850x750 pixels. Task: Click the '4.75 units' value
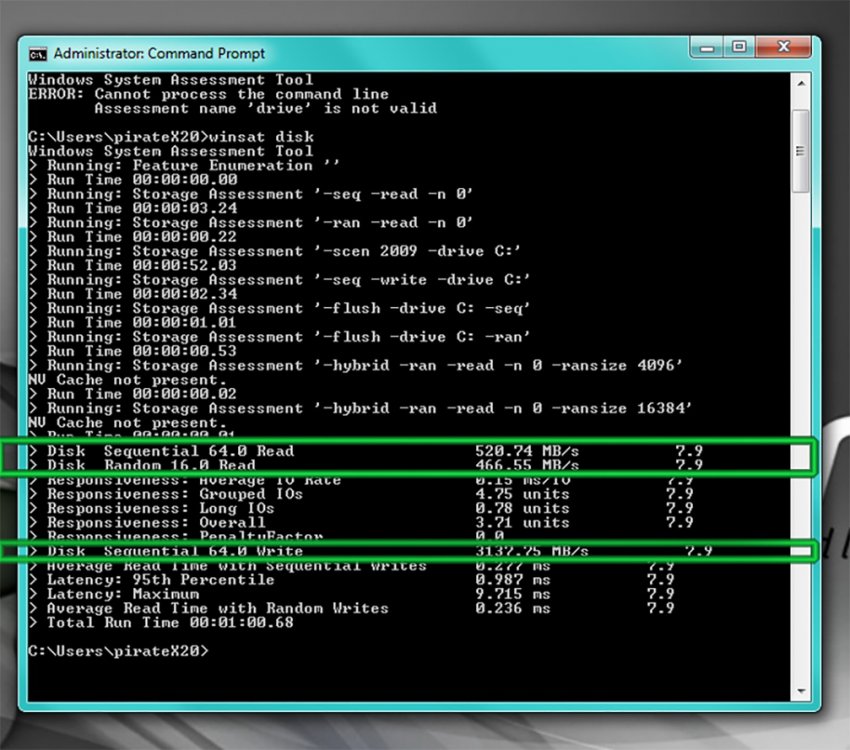(x=523, y=494)
